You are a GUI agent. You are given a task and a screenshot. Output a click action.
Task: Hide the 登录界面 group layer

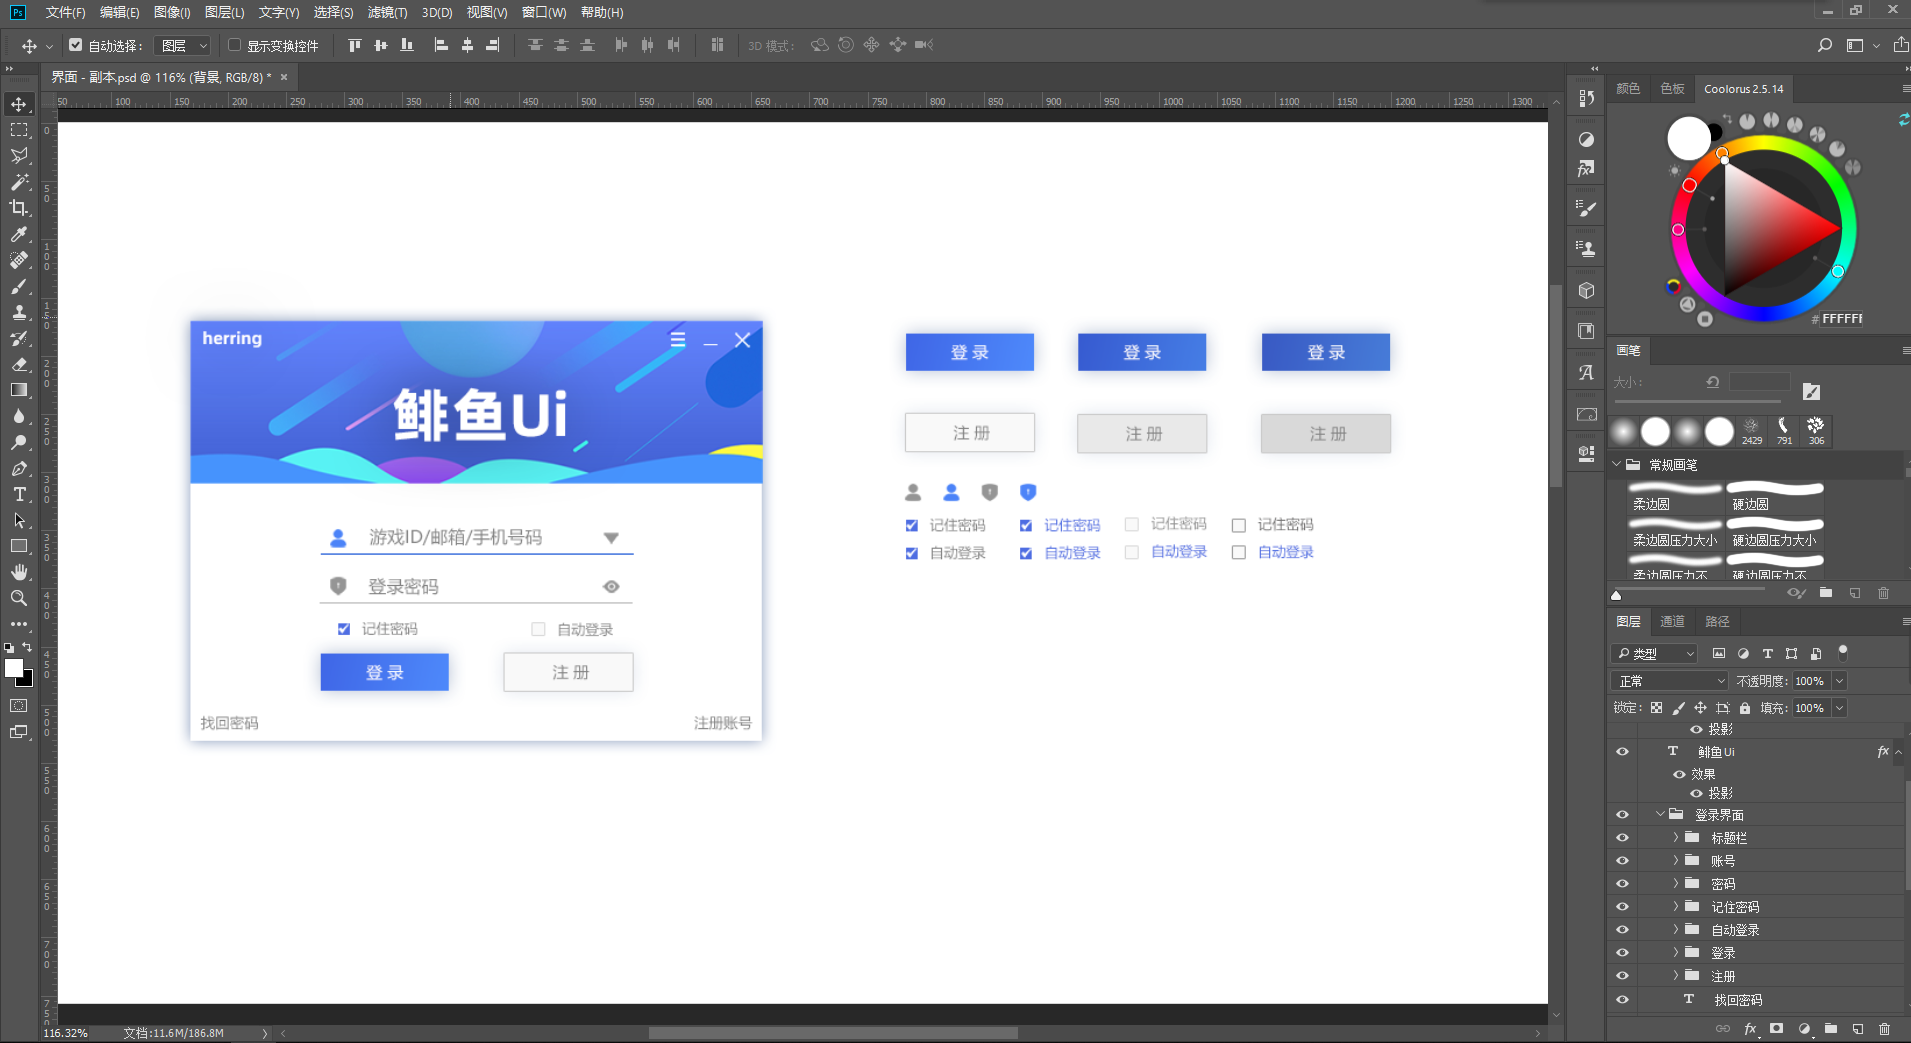[1622, 815]
